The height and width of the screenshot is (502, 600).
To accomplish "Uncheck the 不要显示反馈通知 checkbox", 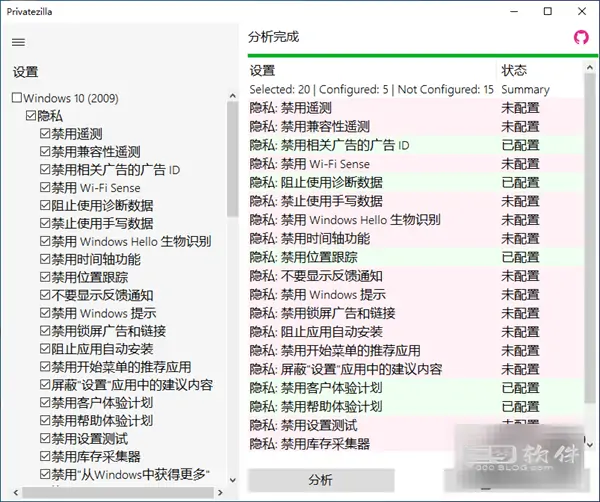I will [x=45, y=295].
